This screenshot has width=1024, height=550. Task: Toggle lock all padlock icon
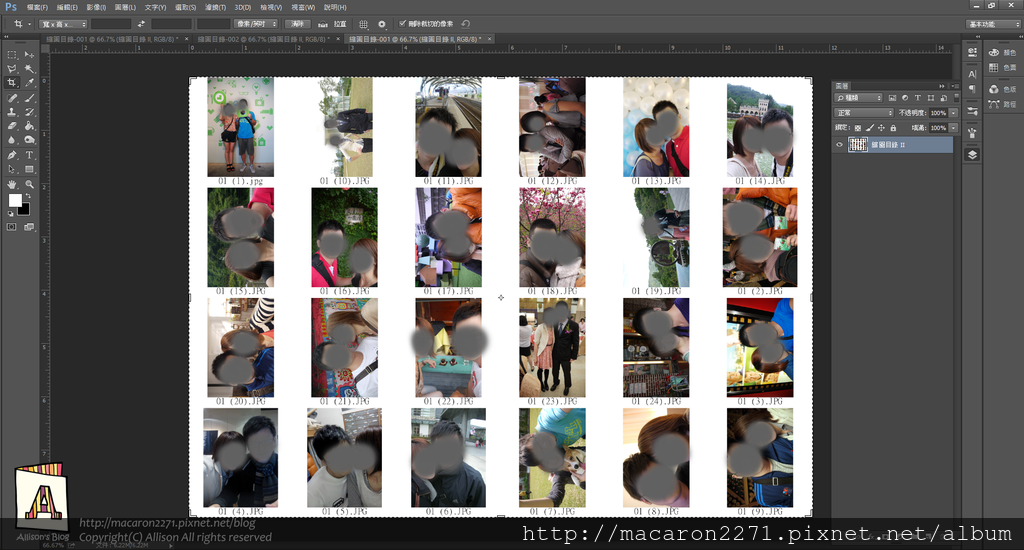point(893,128)
